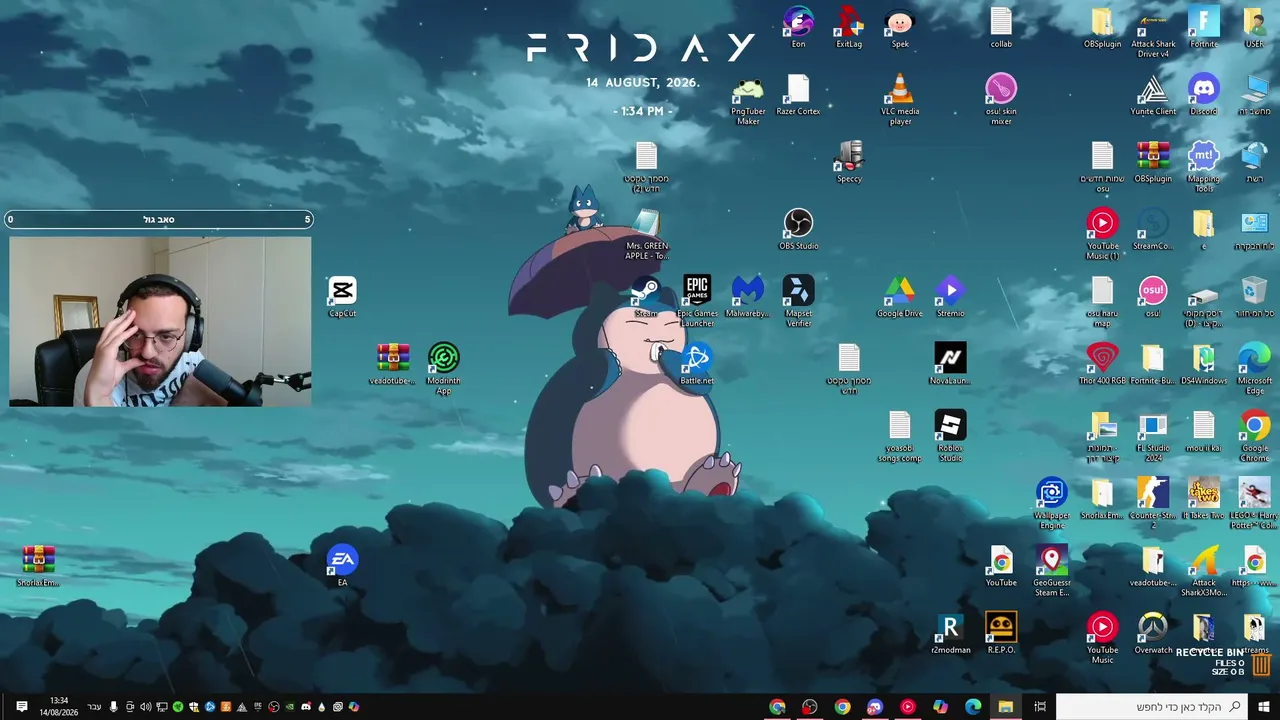The height and width of the screenshot is (720, 1280).
Task: Open the LEGO Harry Potter shortcut
Action: click(x=1254, y=503)
